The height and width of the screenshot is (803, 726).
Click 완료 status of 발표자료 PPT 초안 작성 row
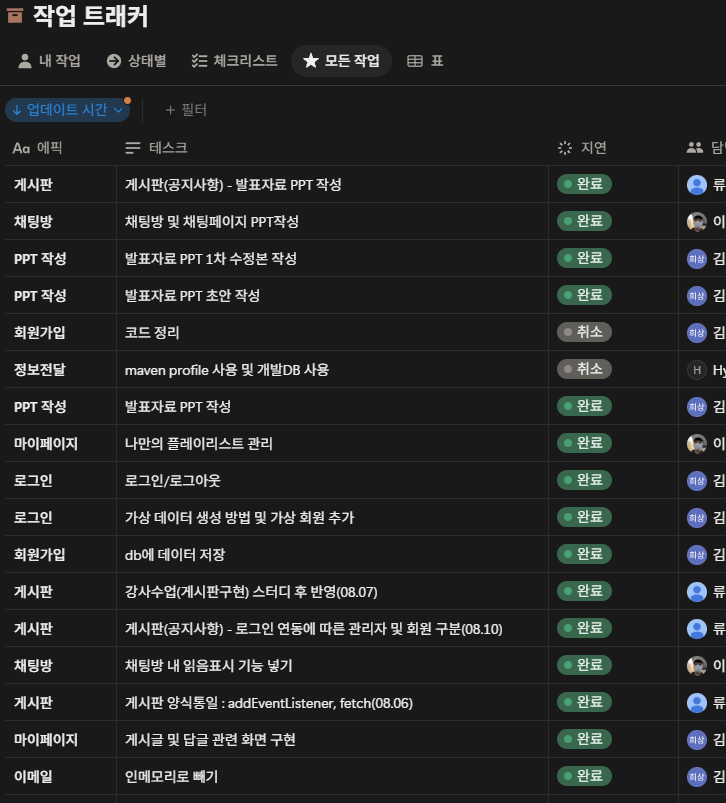(x=584, y=295)
